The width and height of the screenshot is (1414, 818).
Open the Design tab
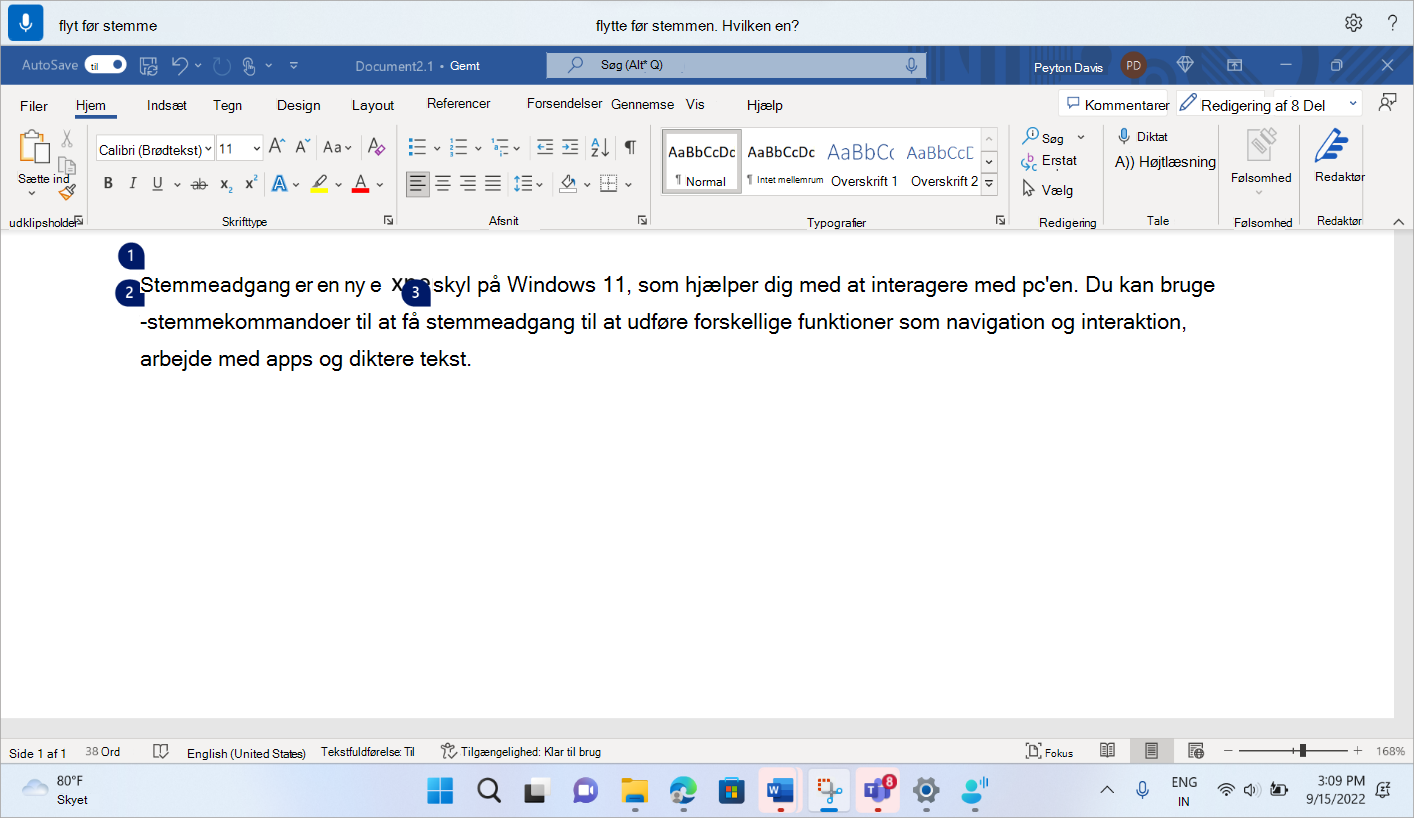pos(299,105)
